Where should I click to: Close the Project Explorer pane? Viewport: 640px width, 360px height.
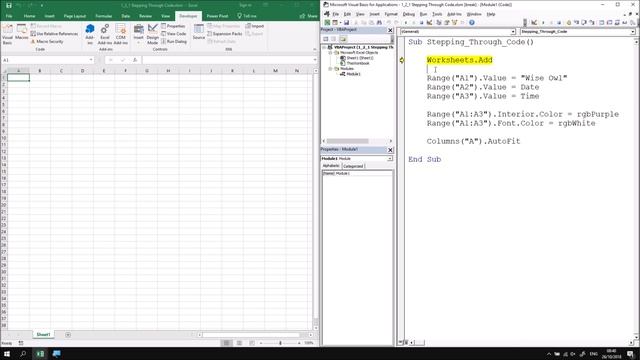[x=390, y=30]
